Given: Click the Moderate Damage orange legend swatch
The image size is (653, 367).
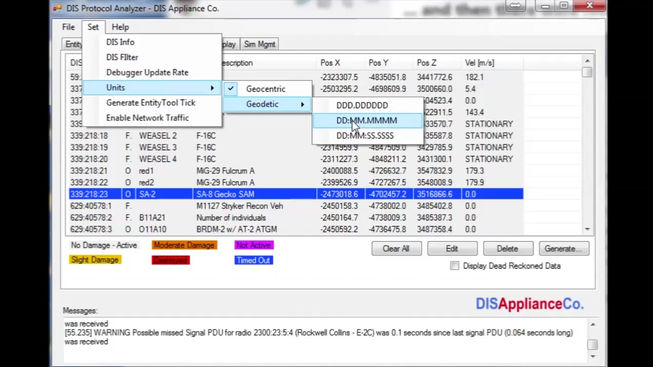Looking at the screenshot, I should pyautogui.click(x=184, y=245).
